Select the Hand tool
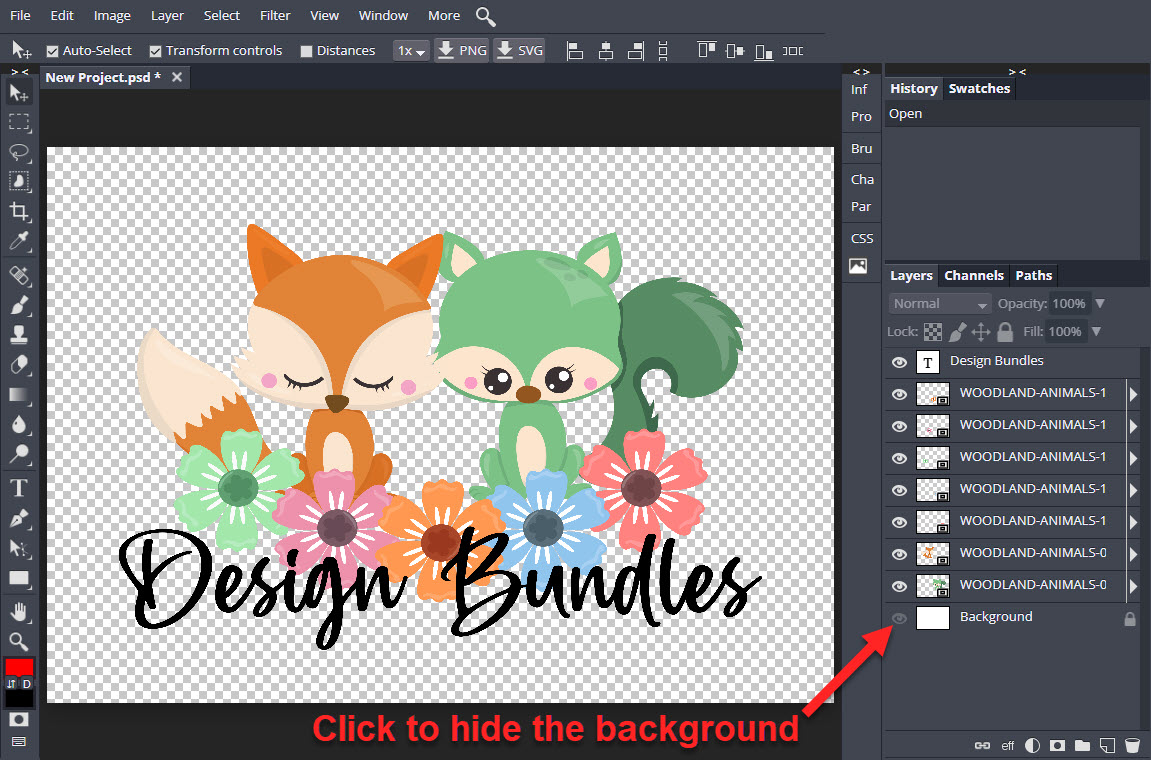This screenshot has height=760, width=1151. pyautogui.click(x=19, y=611)
